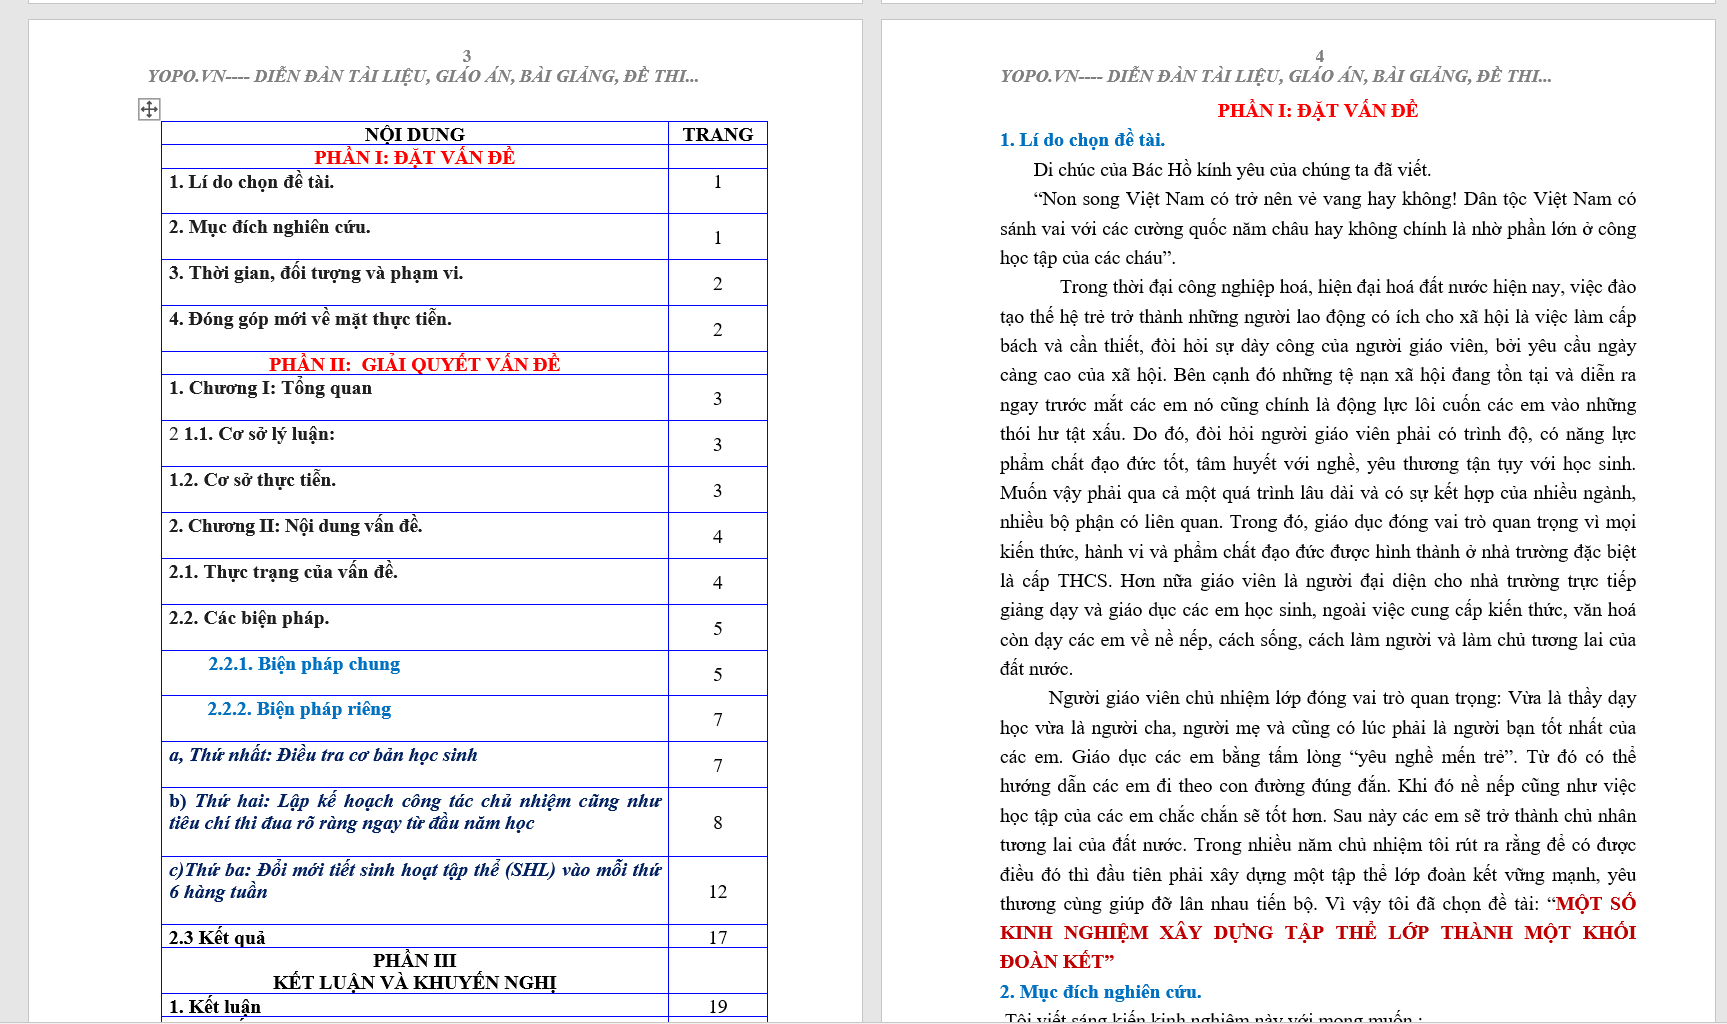This screenshot has width=1727, height=1024.
Task: Click 'PHẦN II: GIẢI QUYẾT VẤN ĐỀ' table heading
Action: [414, 364]
